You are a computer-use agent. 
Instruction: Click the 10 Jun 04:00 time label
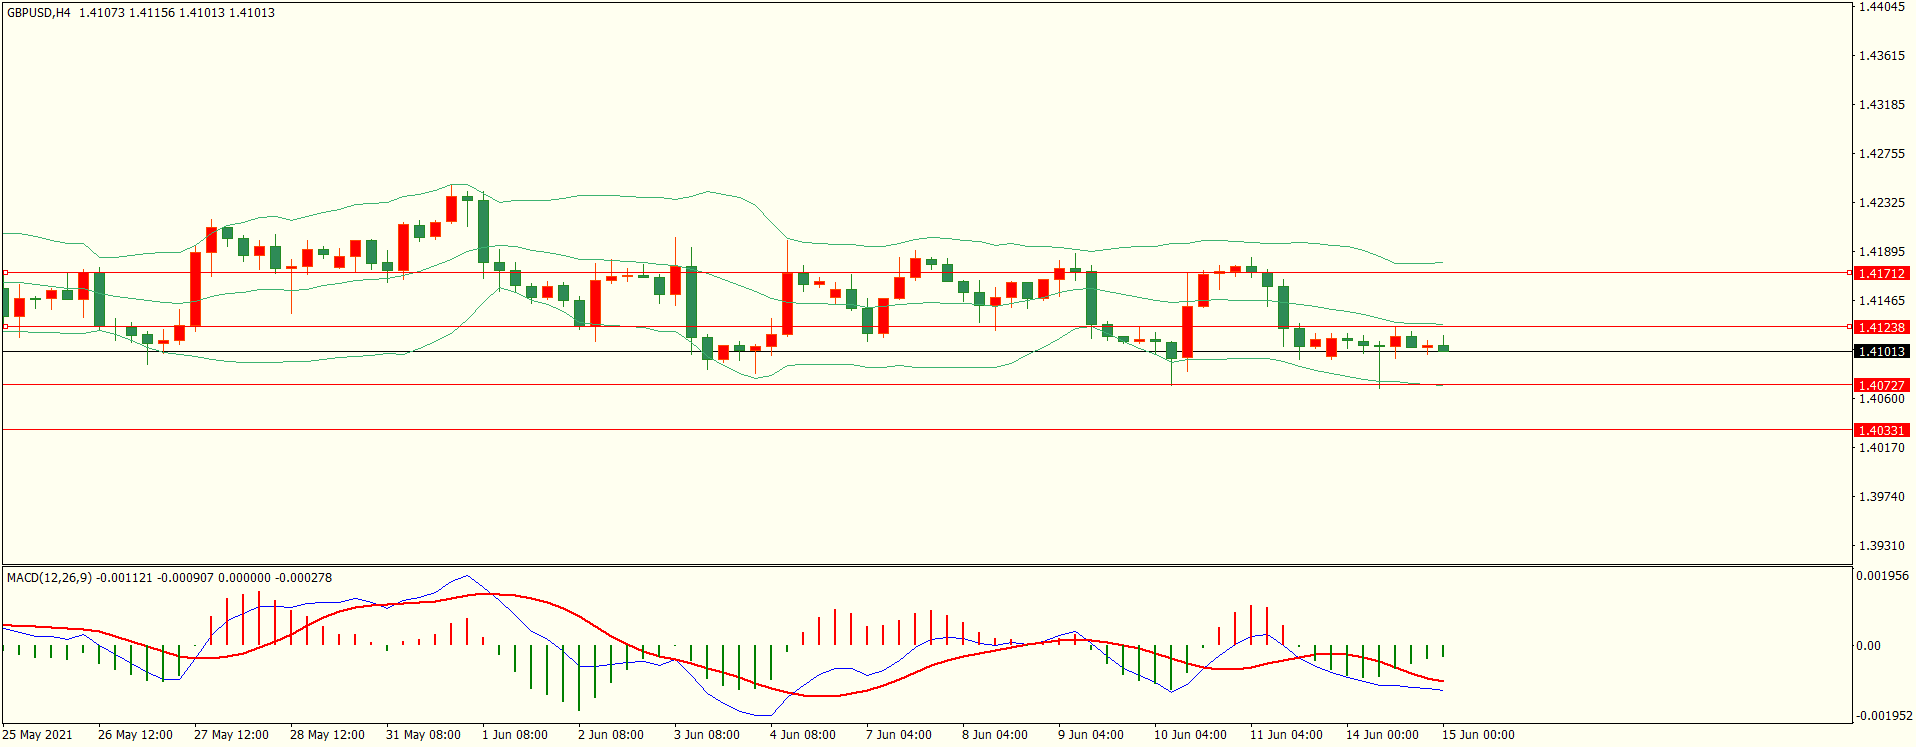(1190, 735)
